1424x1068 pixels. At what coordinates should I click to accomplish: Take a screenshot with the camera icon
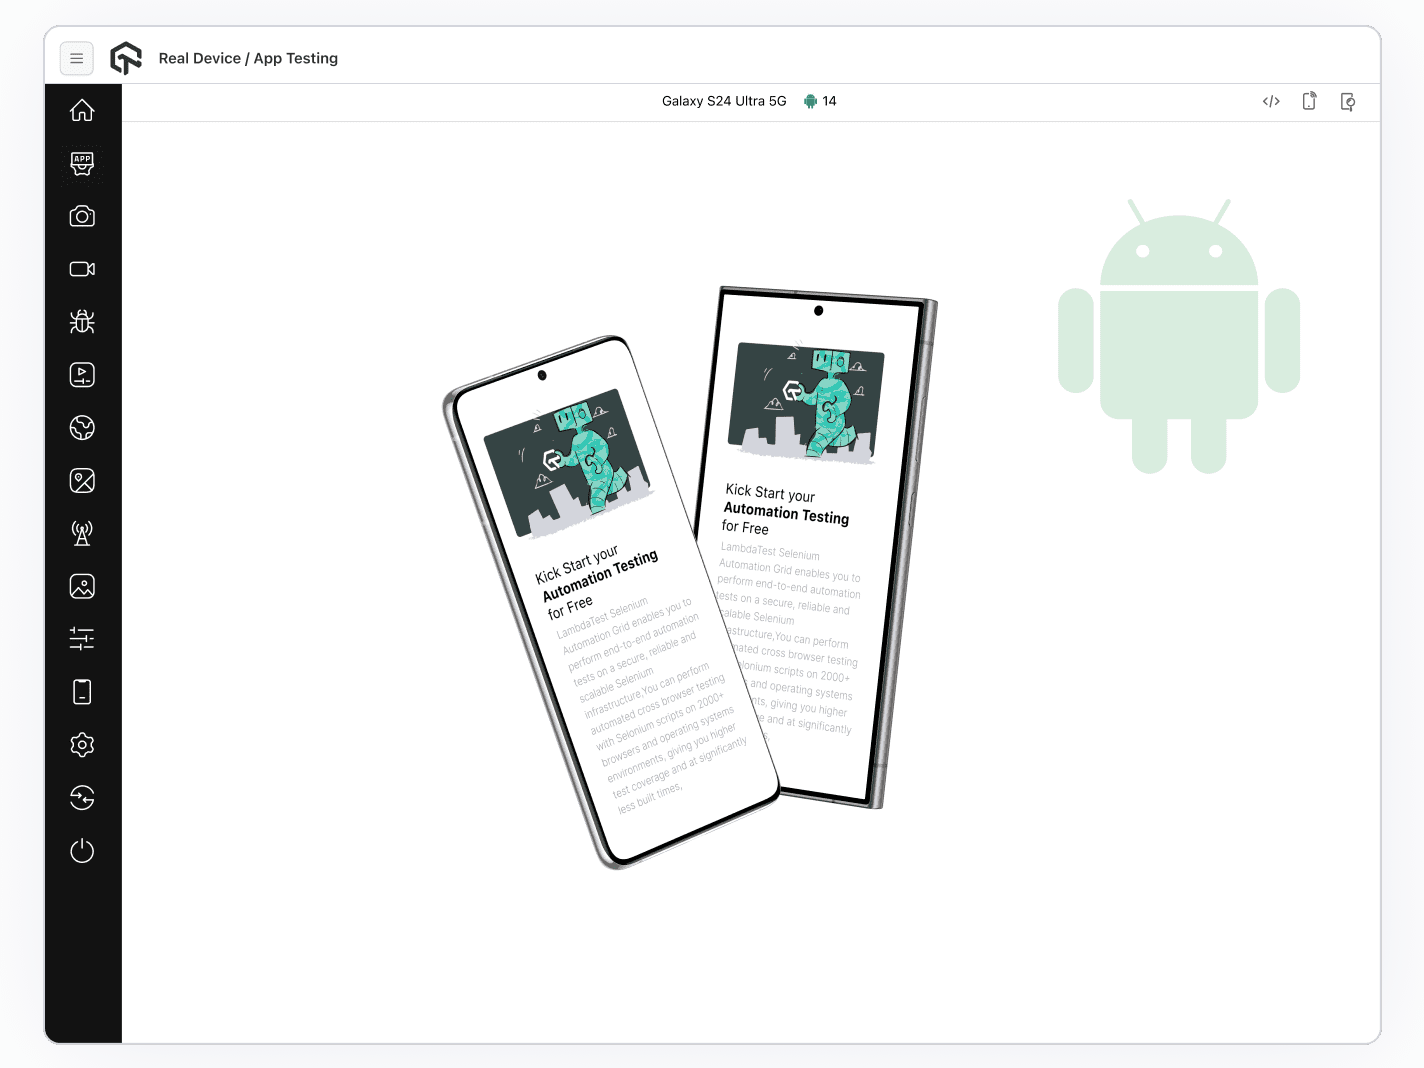(x=82, y=216)
